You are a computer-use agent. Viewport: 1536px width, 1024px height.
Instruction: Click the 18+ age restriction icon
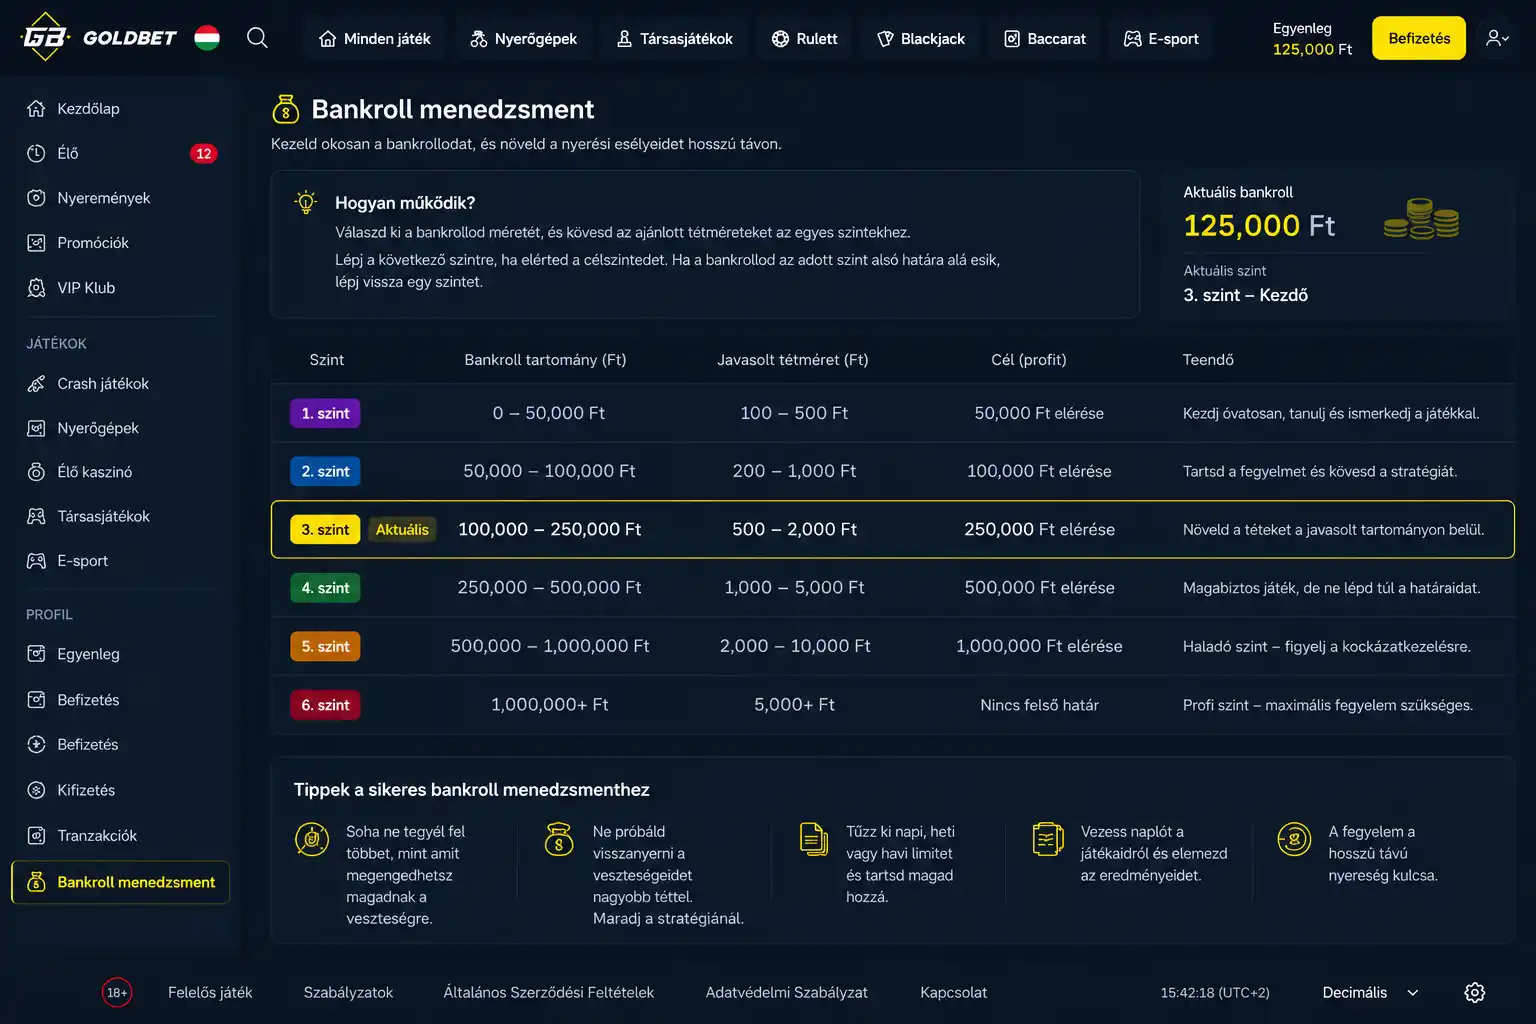(117, 992)
